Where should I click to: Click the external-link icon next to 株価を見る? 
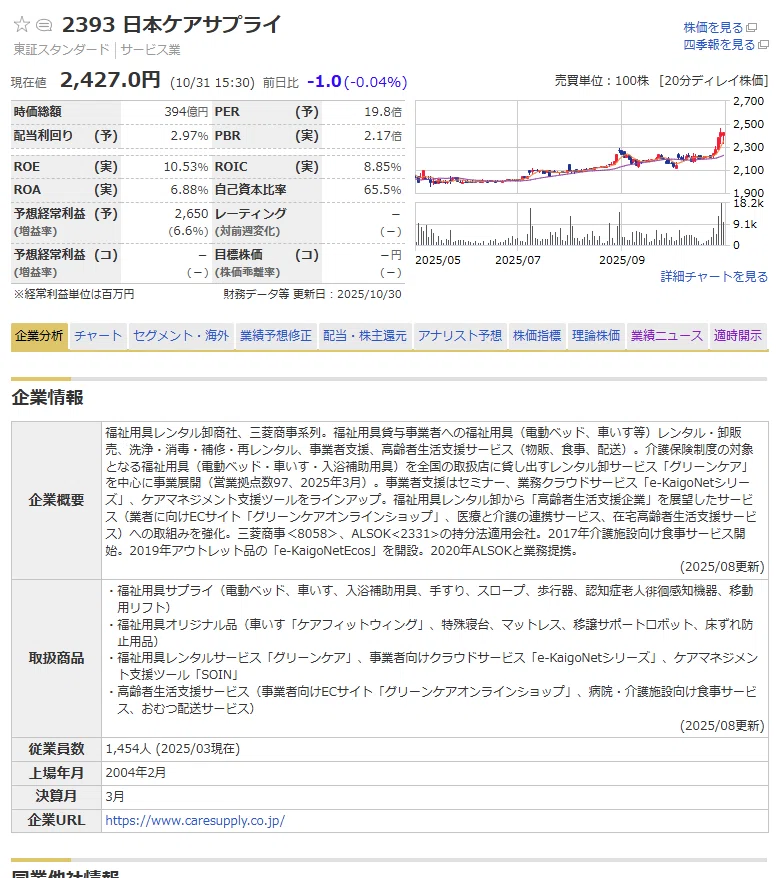[752, 27]
